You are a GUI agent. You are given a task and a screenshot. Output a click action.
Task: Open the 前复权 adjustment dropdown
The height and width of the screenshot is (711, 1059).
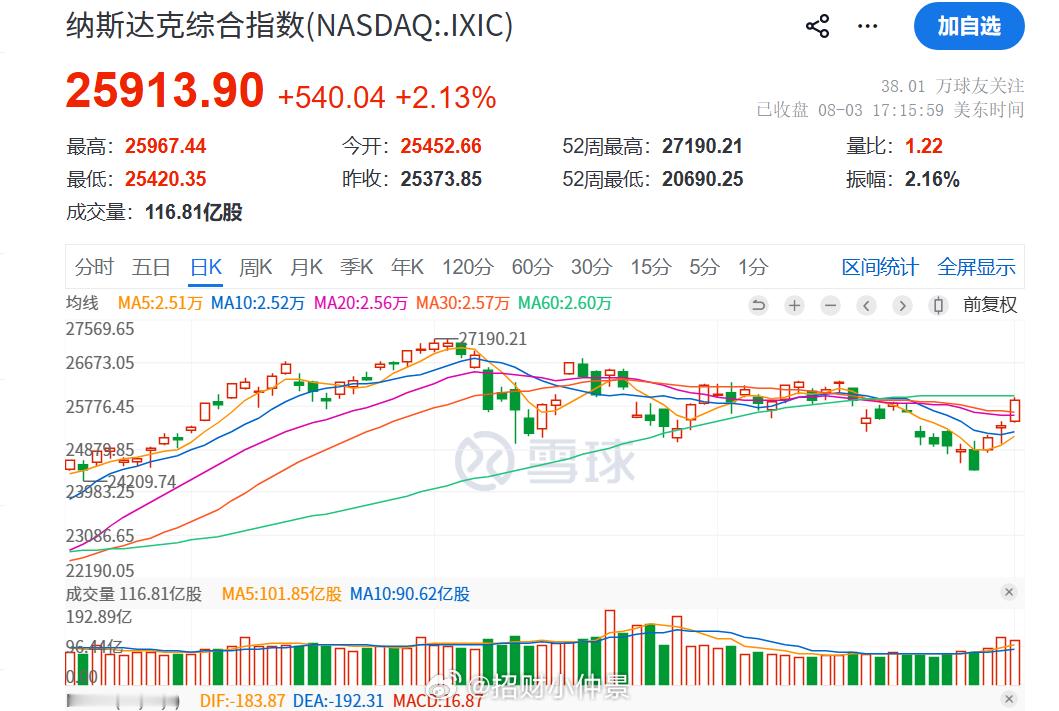(989, 305)
